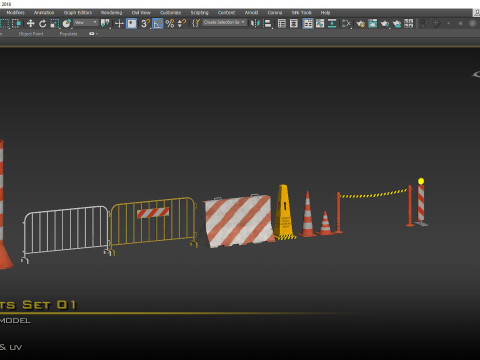
Task: Toggle the Percent Snap button
Action: tap(170, 23)
